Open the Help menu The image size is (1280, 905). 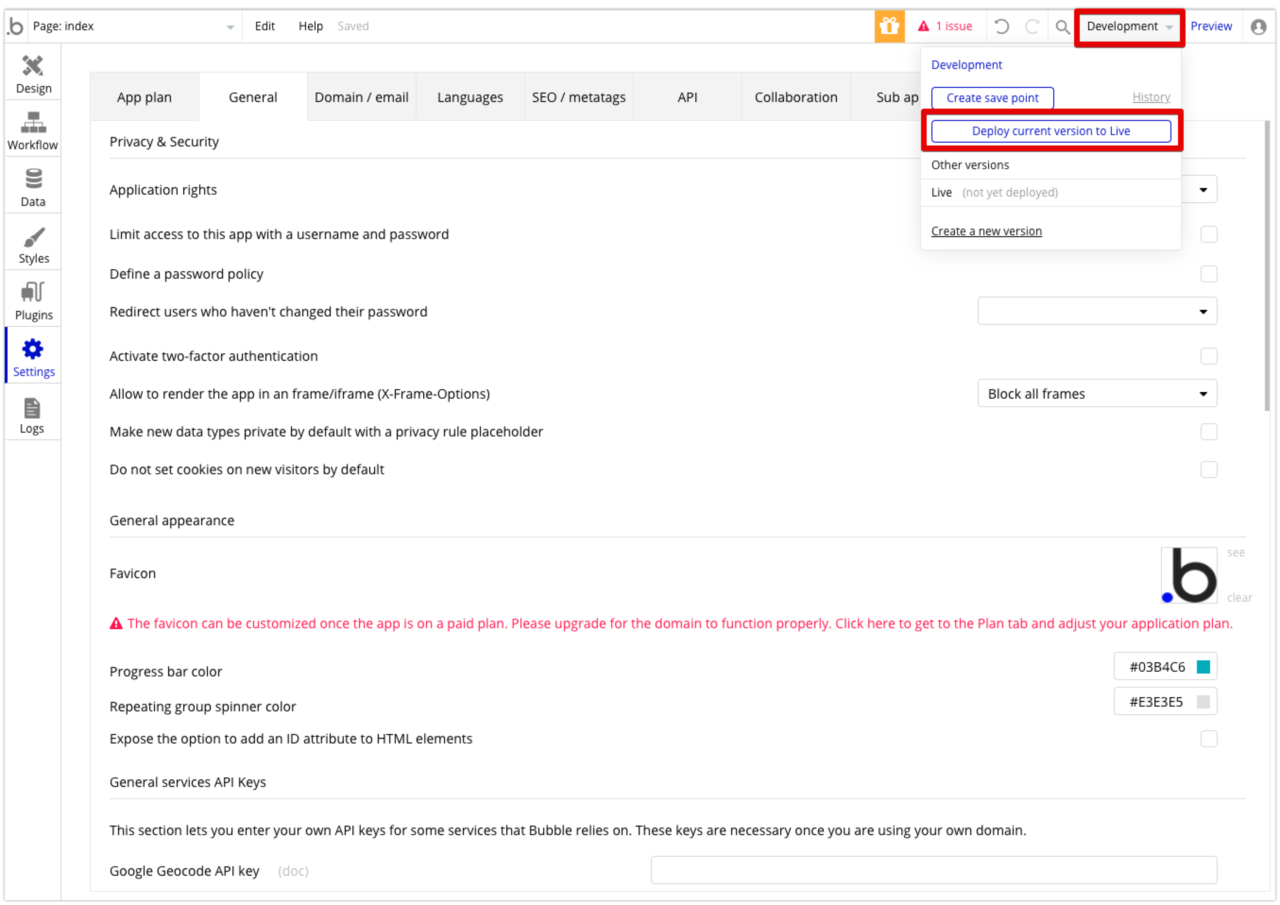tap(311, 27)
